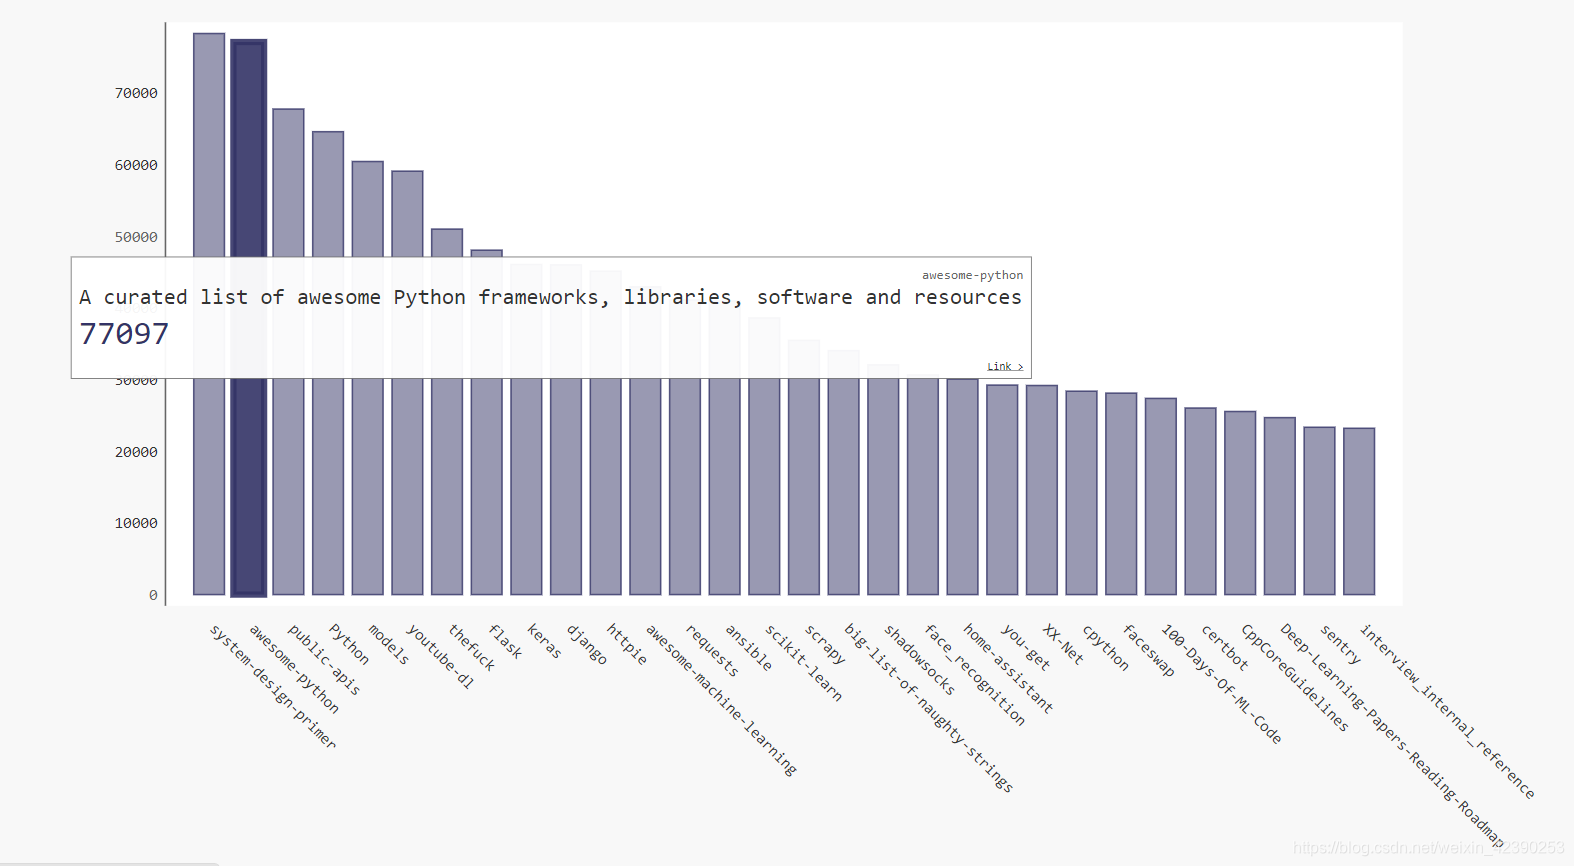This screenshot has width=1574, height=866.
Task: Click the 'face_recognition' x-axis label
Action: coord(974,674)
